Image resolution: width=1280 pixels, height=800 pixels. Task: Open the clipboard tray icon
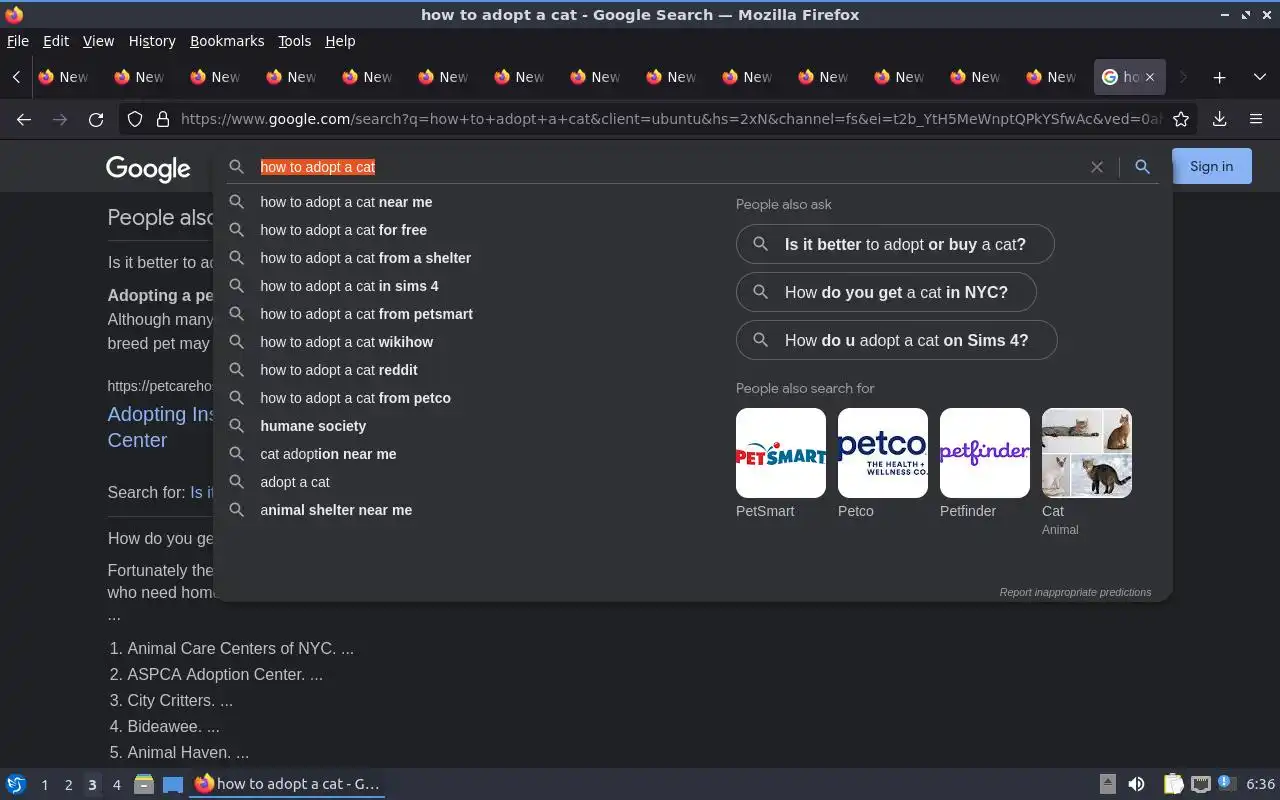[1173, 784]
